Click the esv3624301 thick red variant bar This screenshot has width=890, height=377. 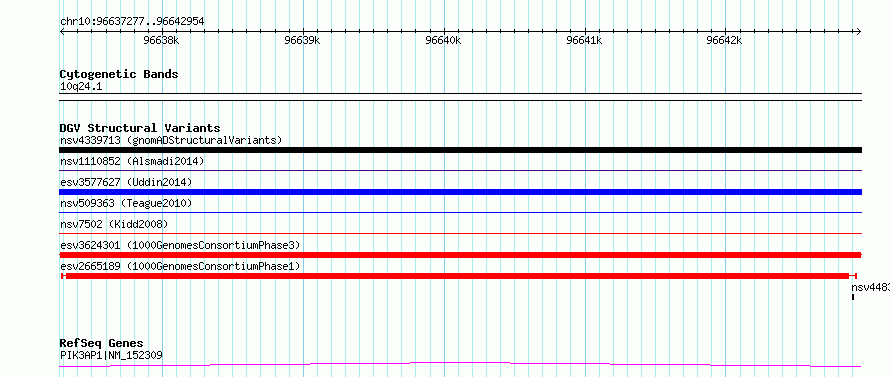coord(460,255)
